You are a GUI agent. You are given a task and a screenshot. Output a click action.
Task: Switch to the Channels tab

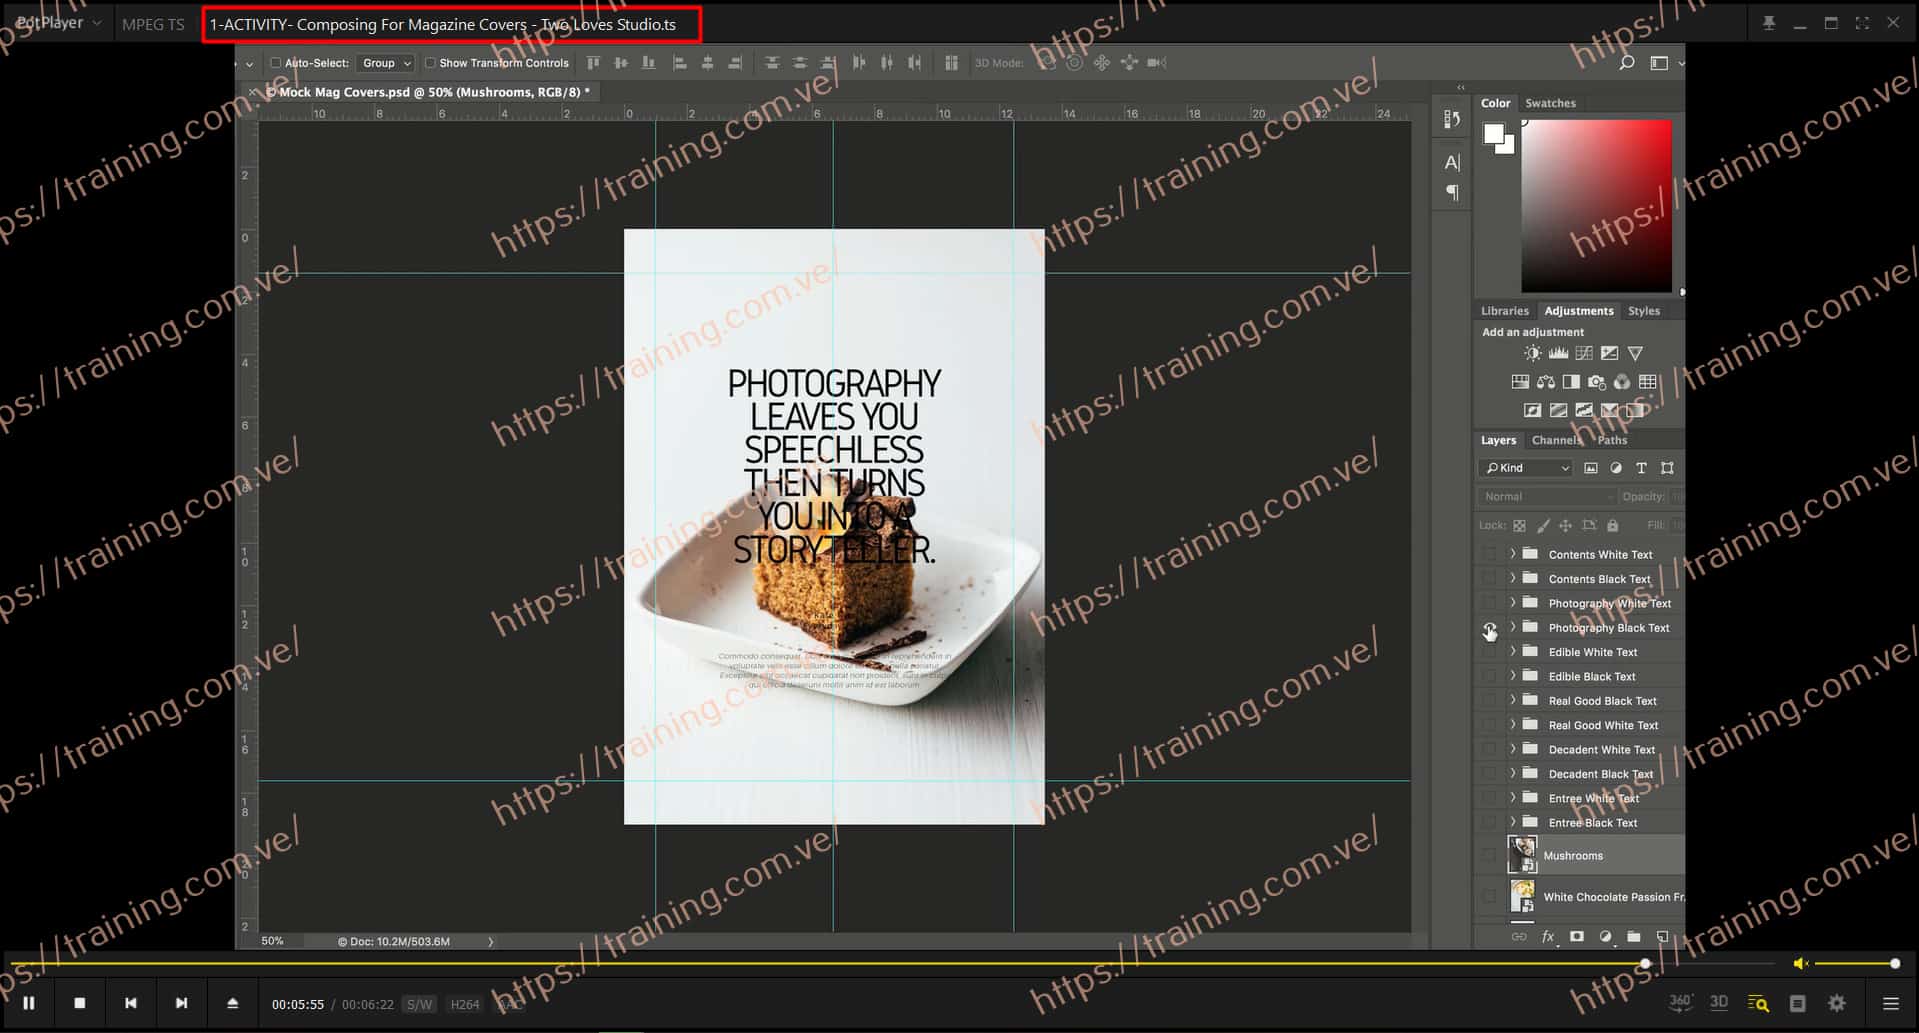click(x=1556, y=440)
